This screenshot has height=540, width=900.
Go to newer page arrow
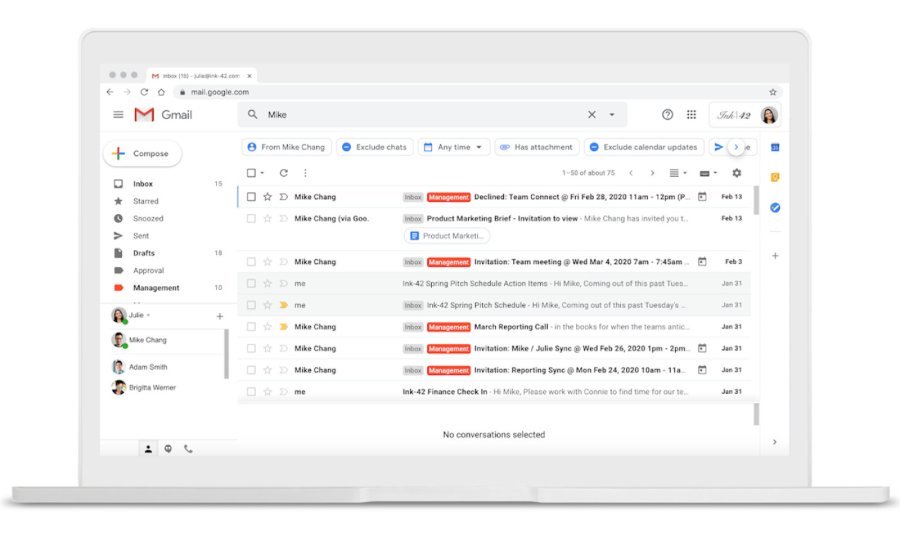pyautogui.click(x=631, y=173)
